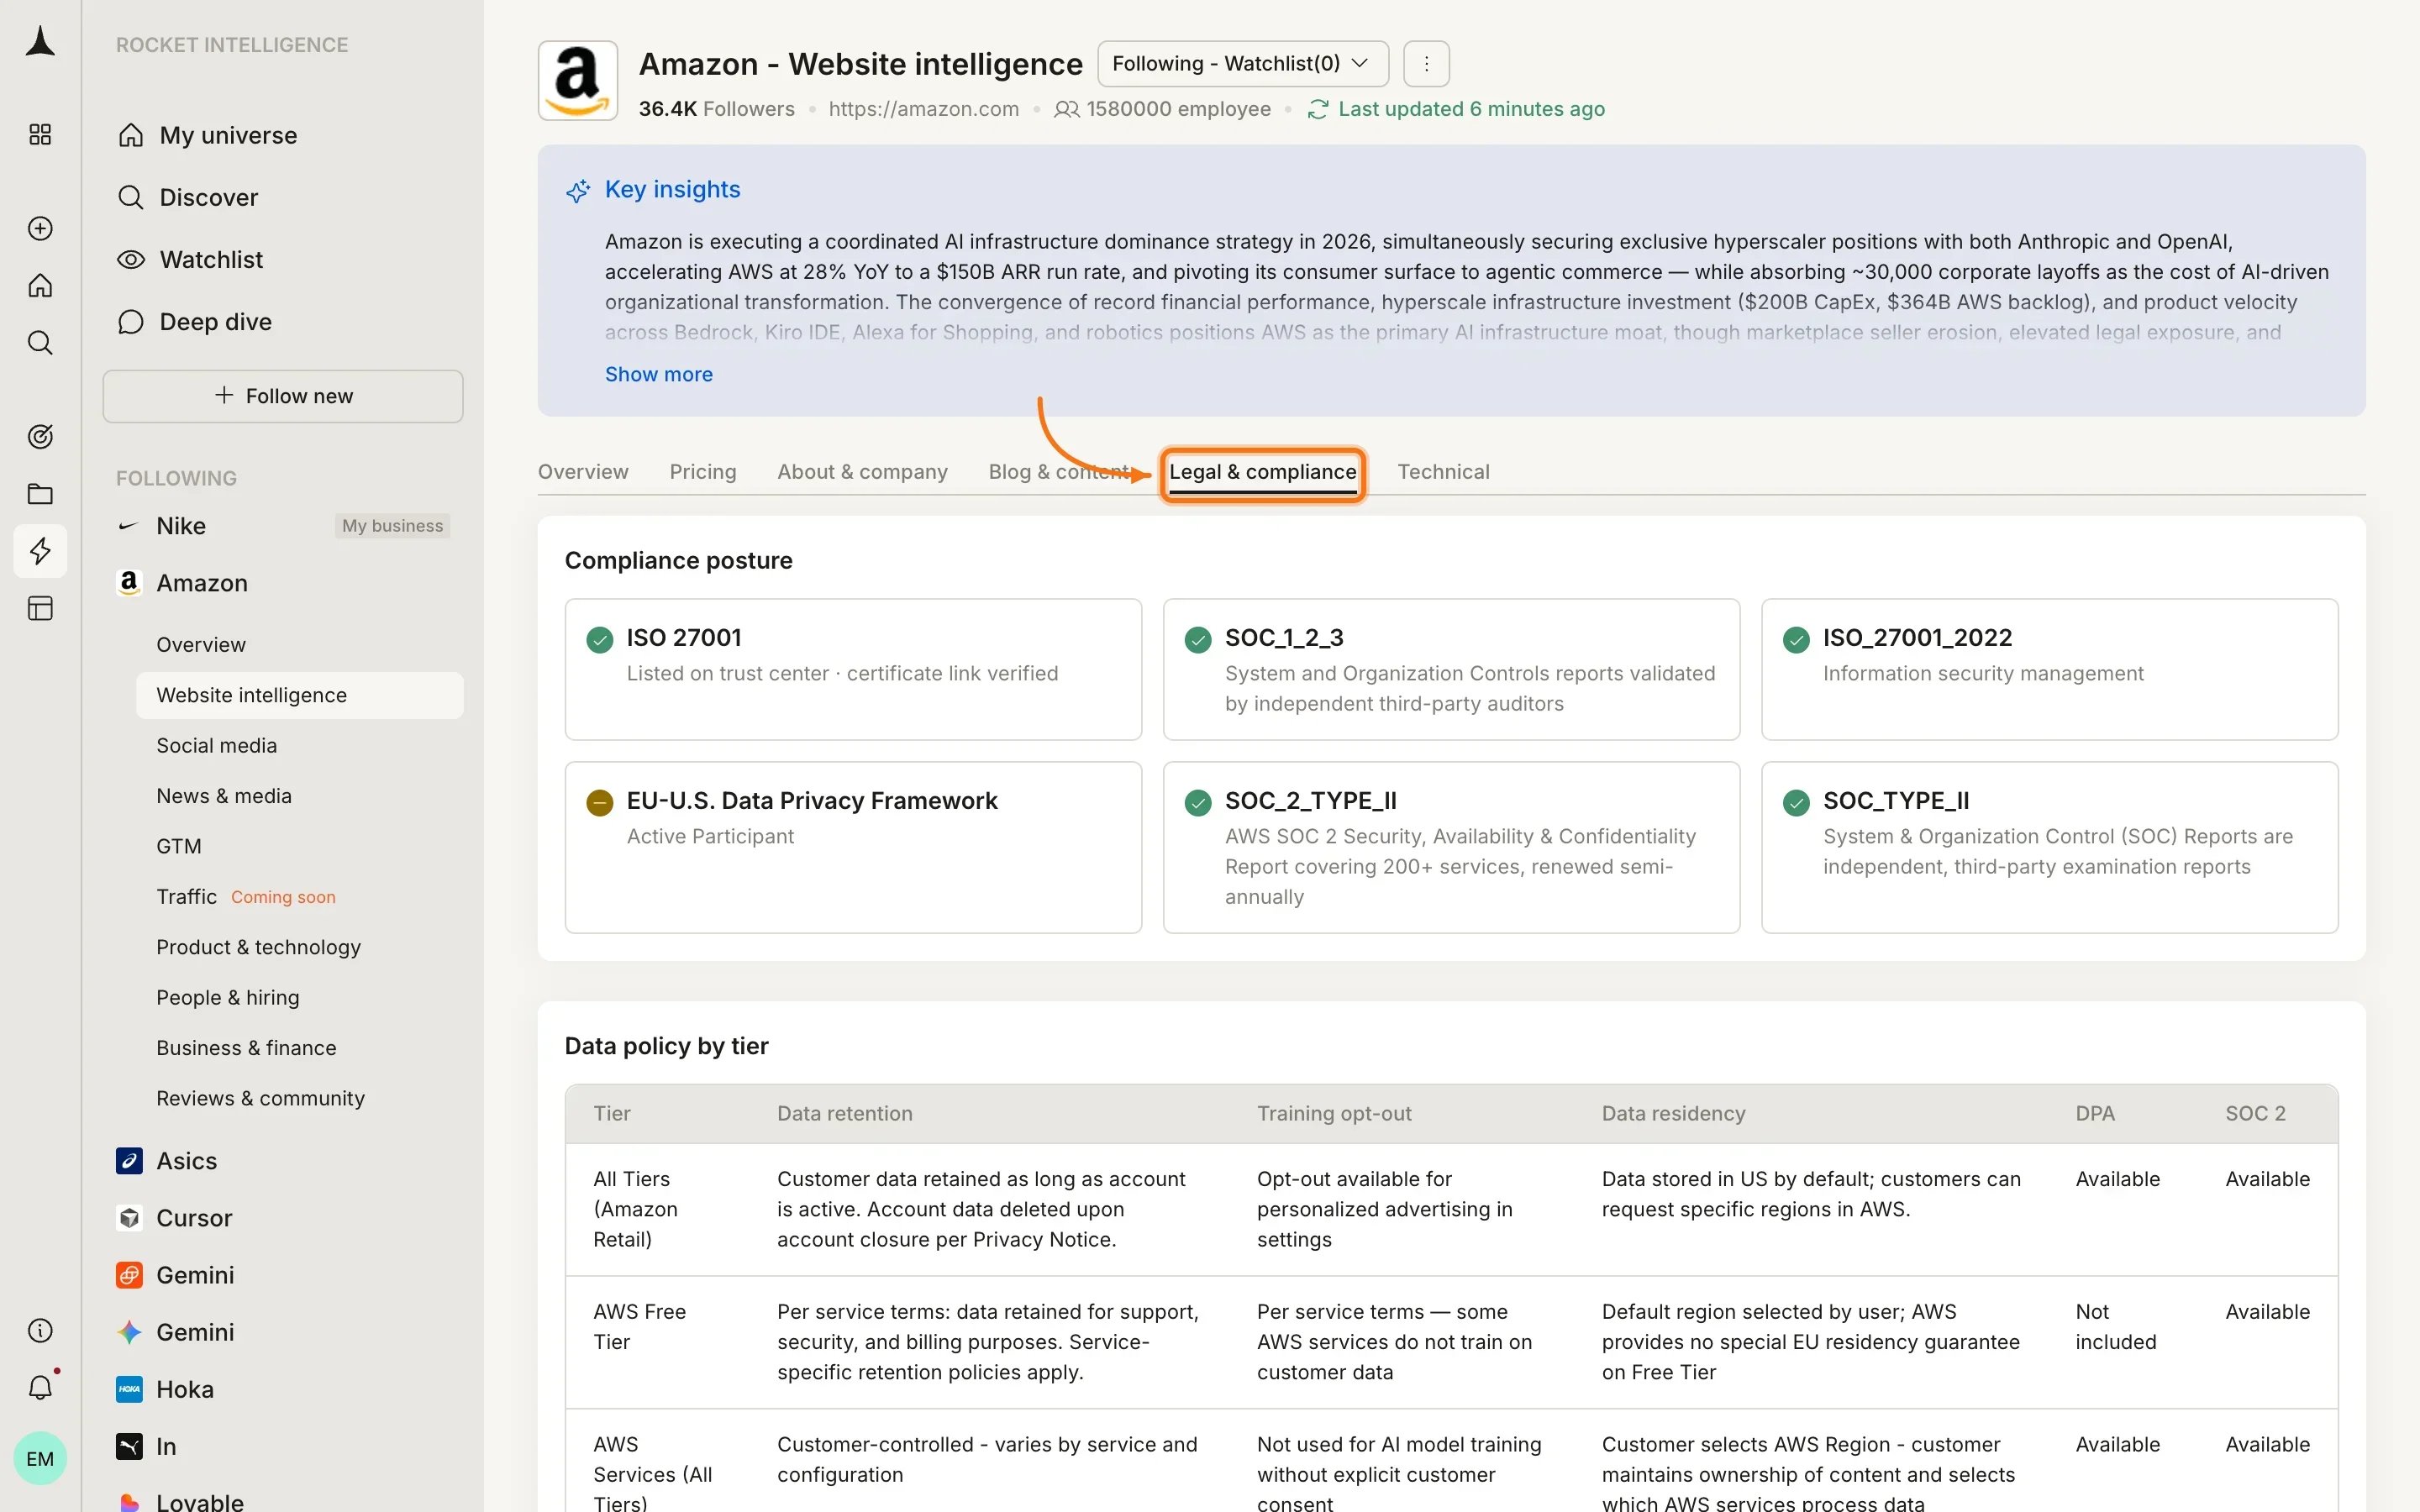This screenshot has height=1512, width=2420.
Task: Click the search magnifier icon in left rail
Action: (40, 343)
